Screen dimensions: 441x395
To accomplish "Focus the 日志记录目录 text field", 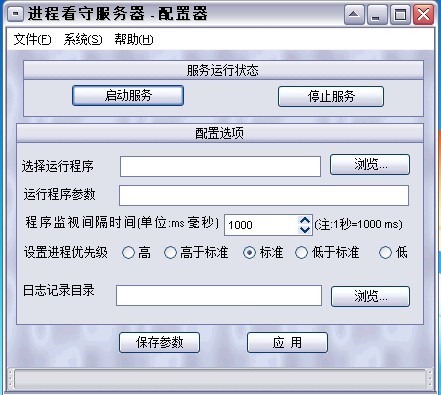I will point(219,295).
